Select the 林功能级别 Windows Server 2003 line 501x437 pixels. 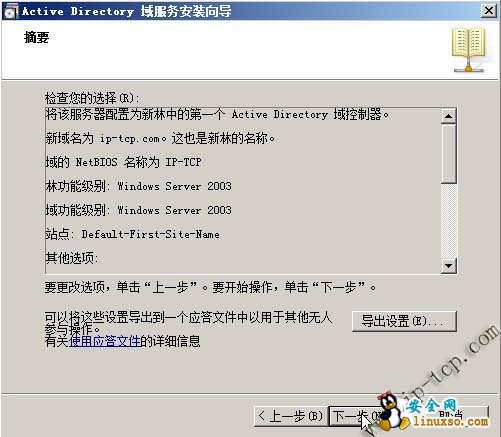point(138,186)
